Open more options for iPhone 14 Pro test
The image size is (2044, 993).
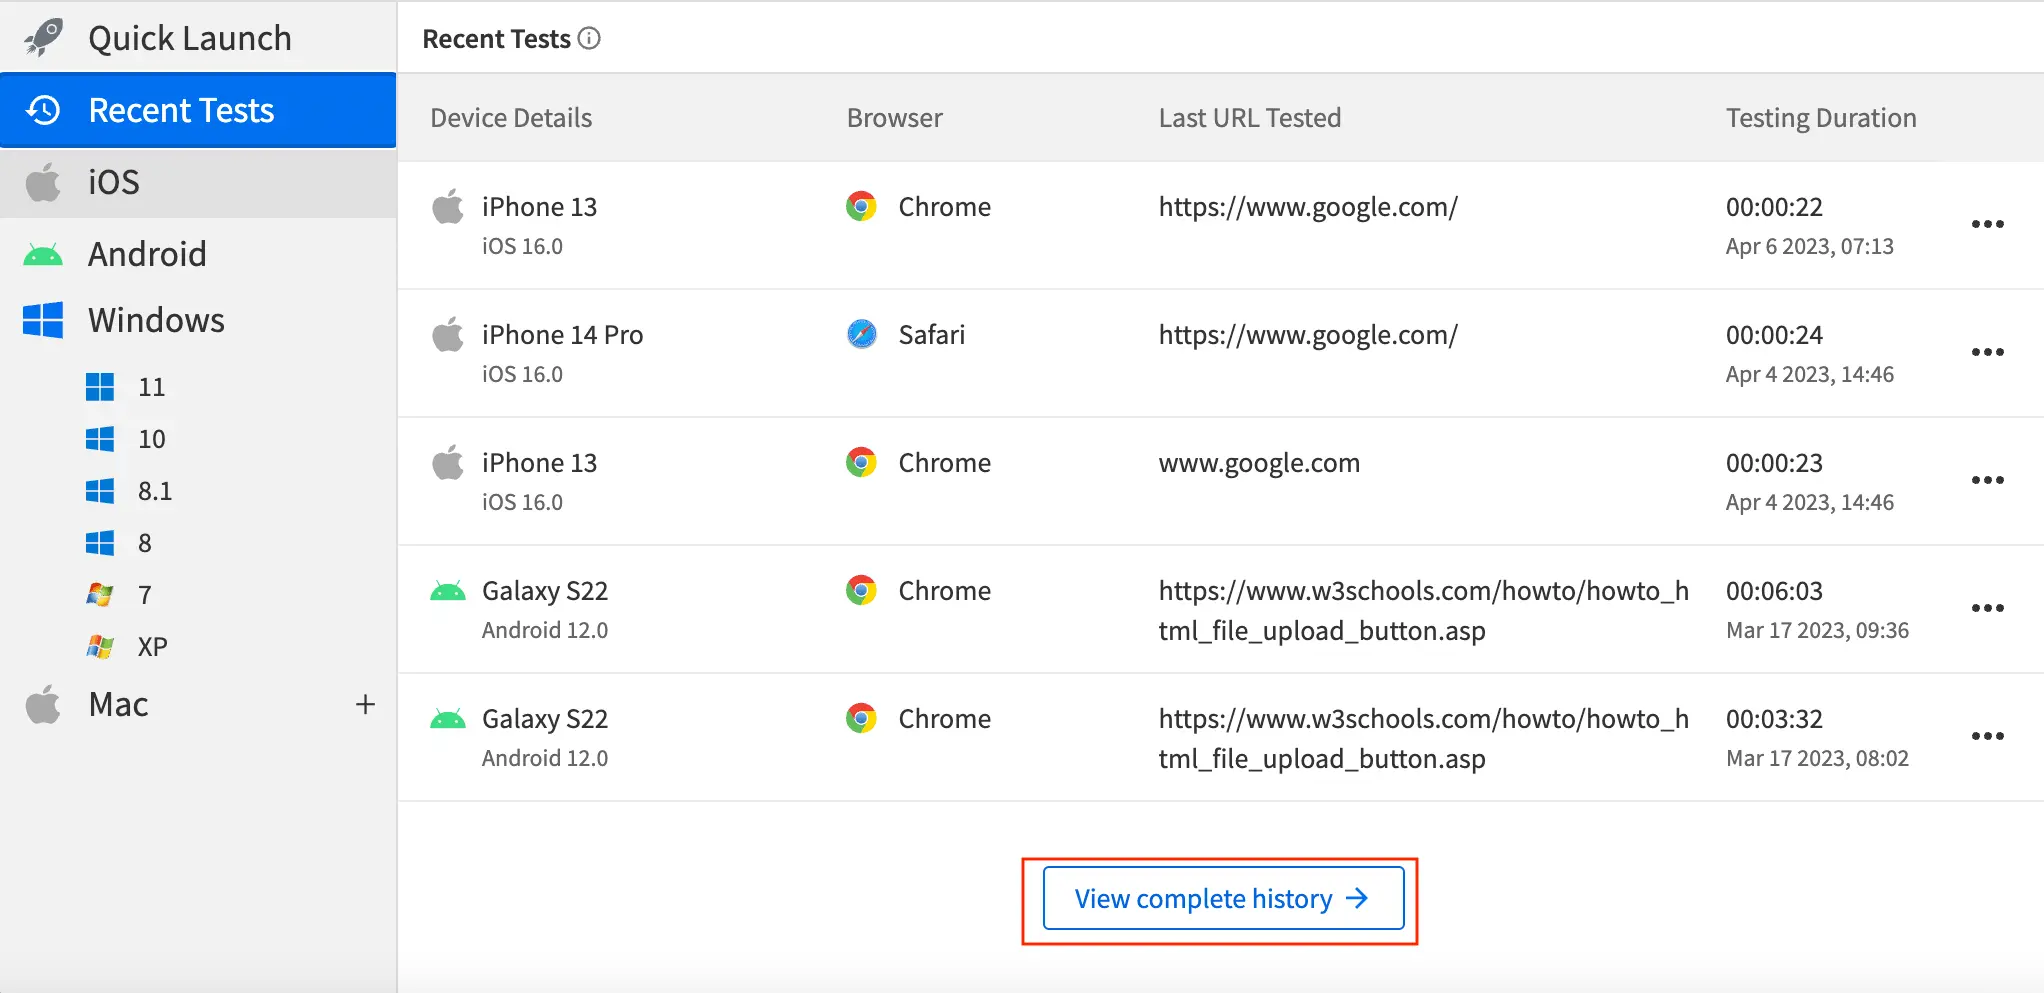point(1987,352)
